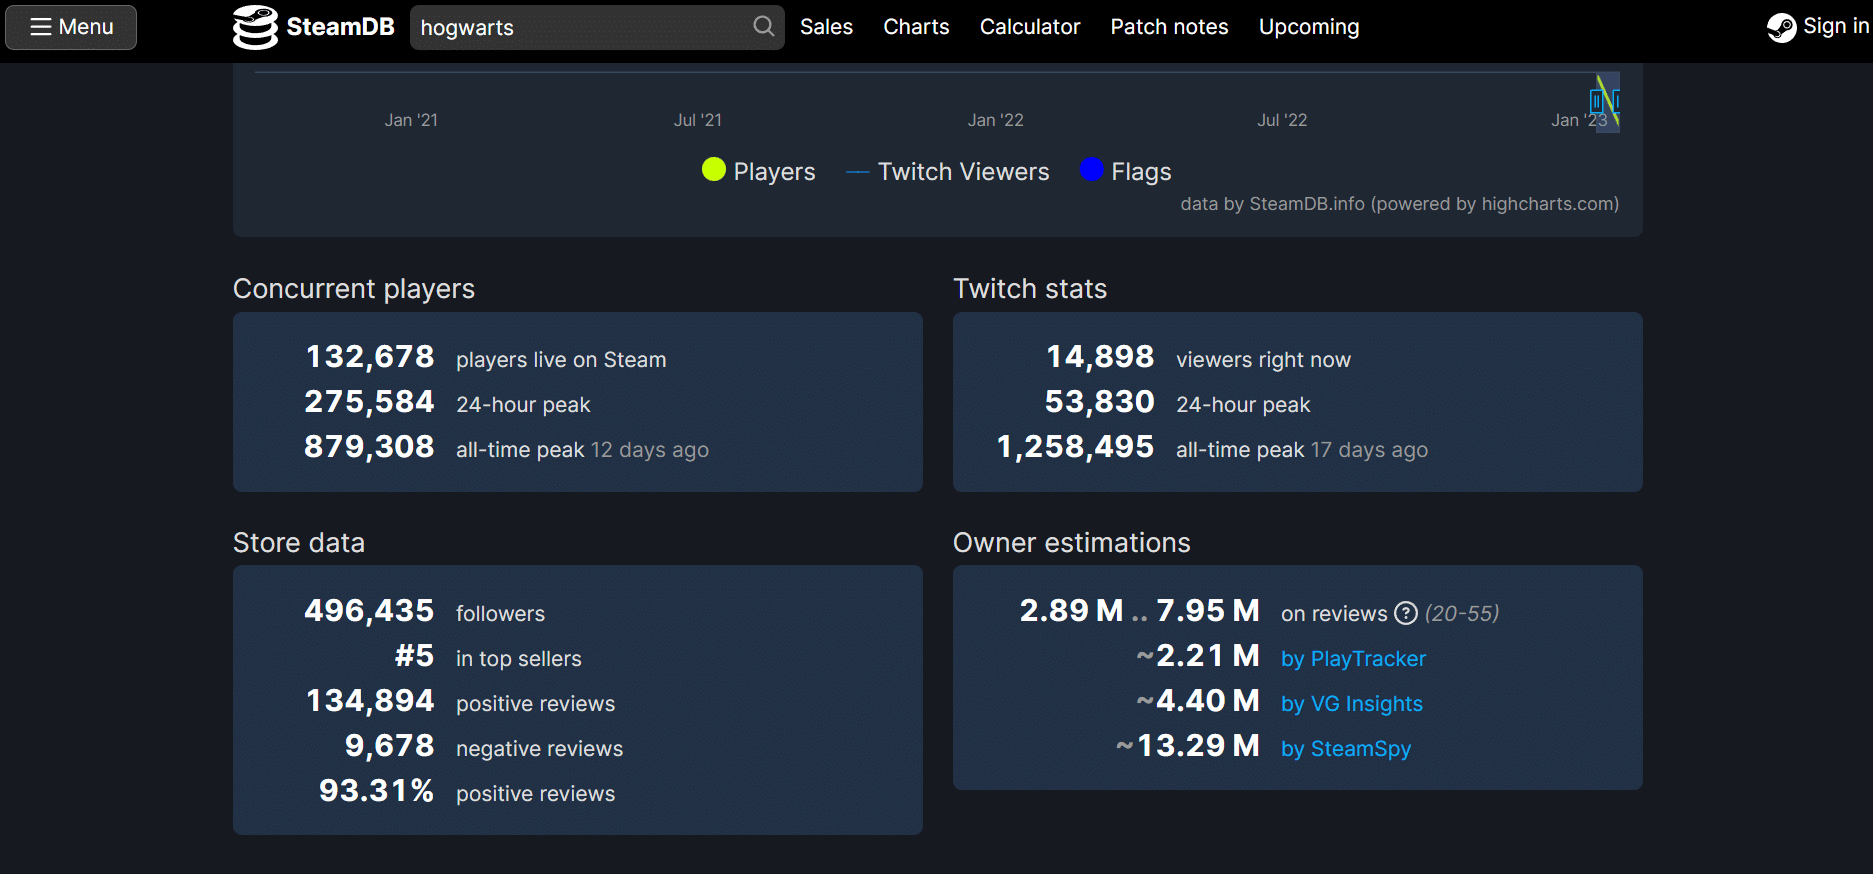Hide the Flags series in legend
Viewport: 1873px width, 874px height.
pyautogui.click(x=1126, y=171)
